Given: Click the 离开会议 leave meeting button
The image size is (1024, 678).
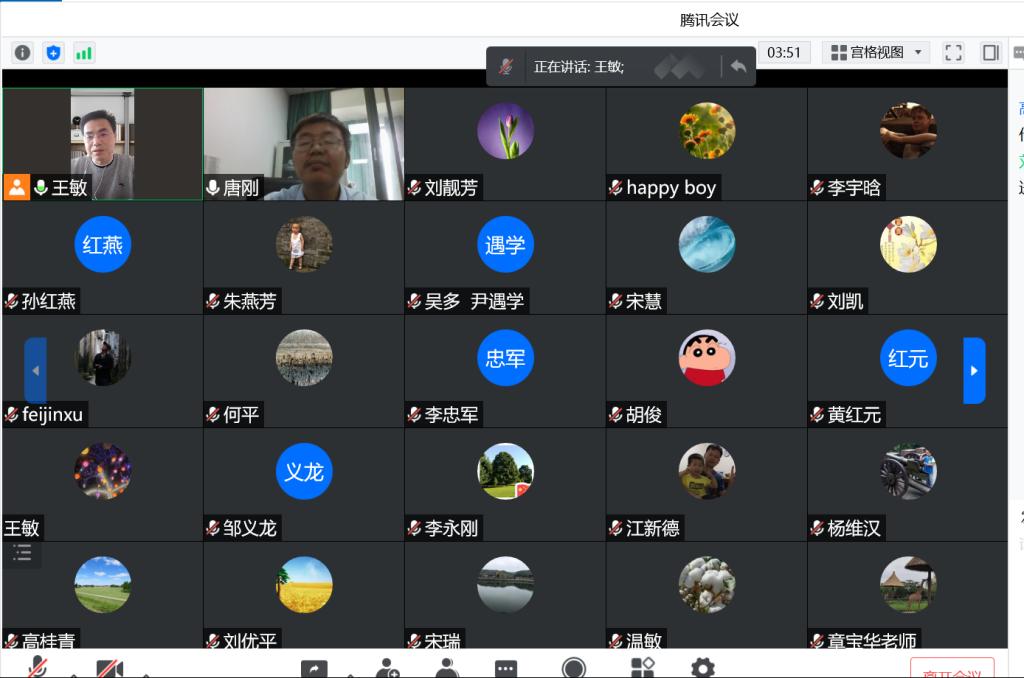Looking at the screenshot, I should pyautogui.click(x=951, y=670).
